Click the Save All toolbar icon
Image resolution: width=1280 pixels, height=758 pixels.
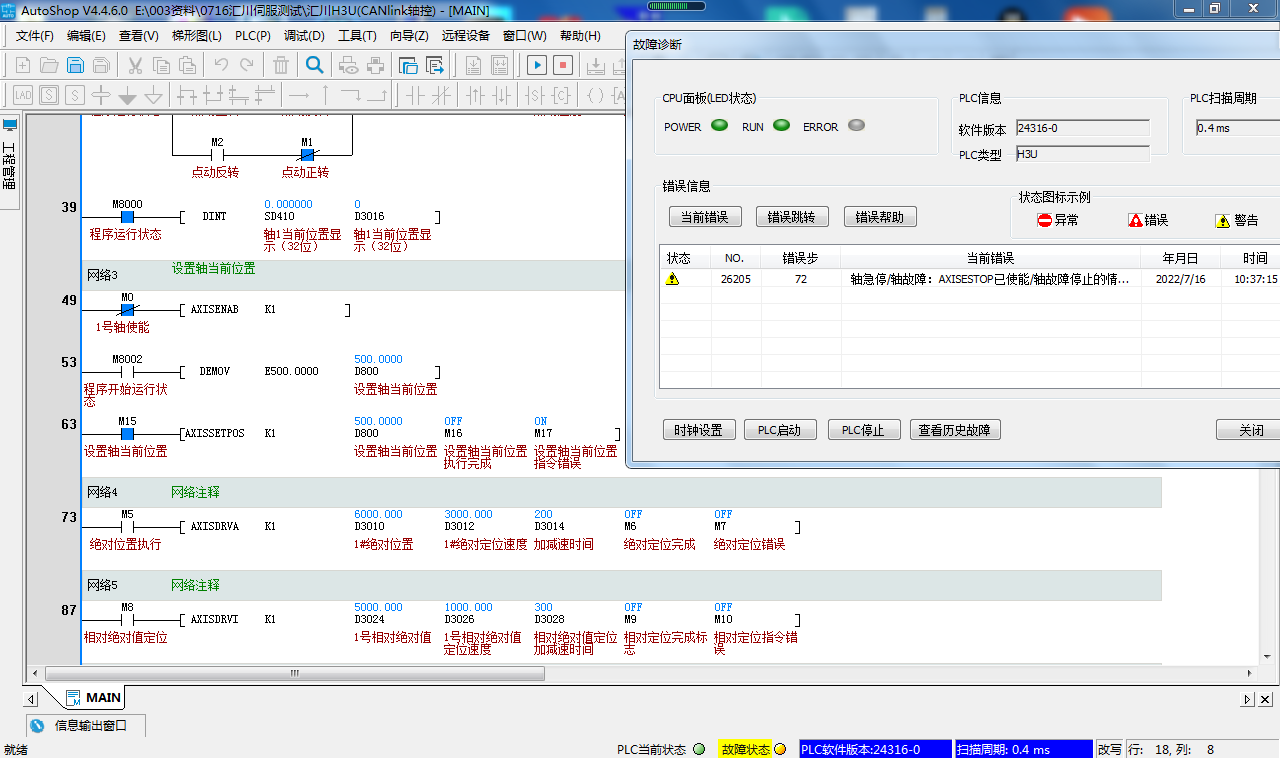[101, 66]
